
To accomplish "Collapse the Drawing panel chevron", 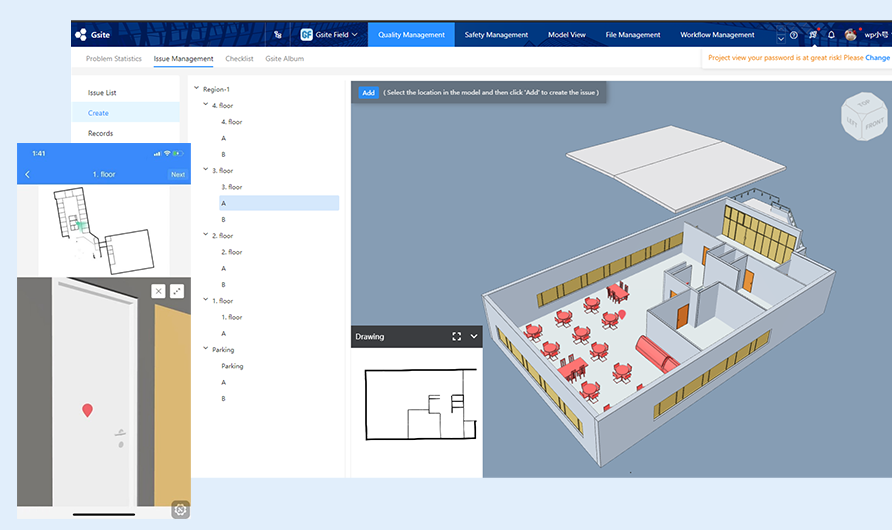I will pos(474,337).
